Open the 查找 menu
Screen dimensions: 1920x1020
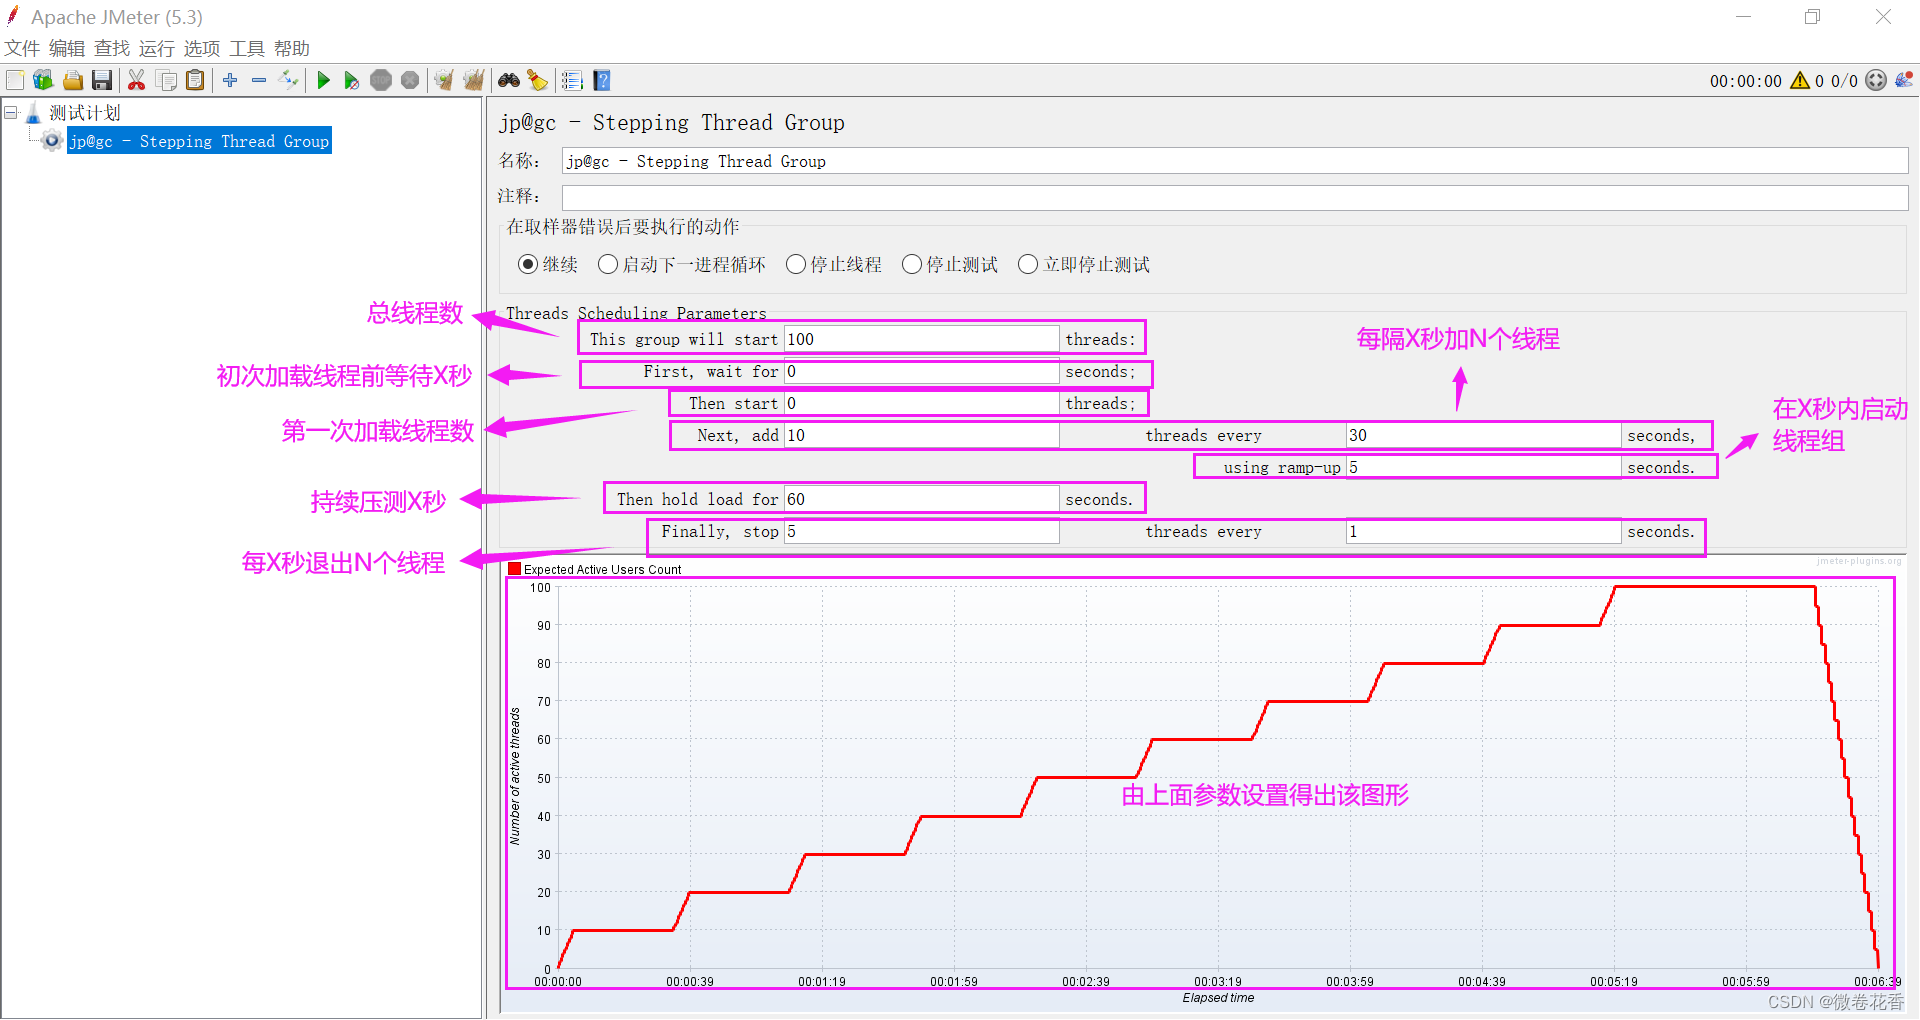click(112, 48)
